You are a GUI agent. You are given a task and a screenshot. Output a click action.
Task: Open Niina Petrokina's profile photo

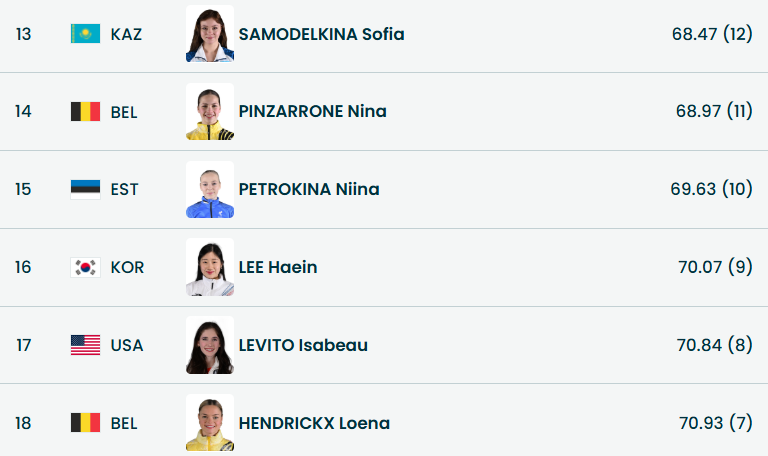click(210, 189)
